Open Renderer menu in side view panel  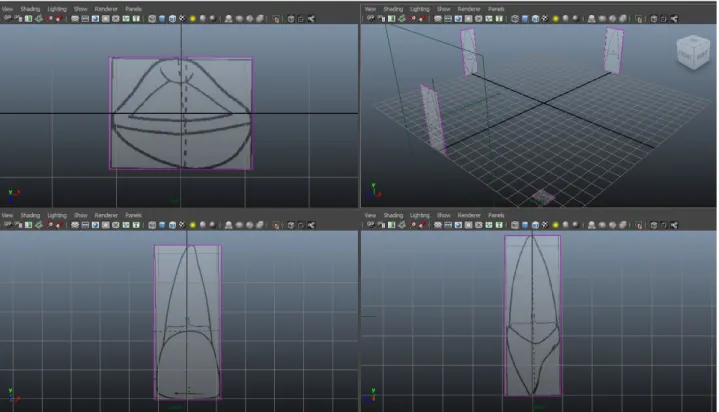469,215
